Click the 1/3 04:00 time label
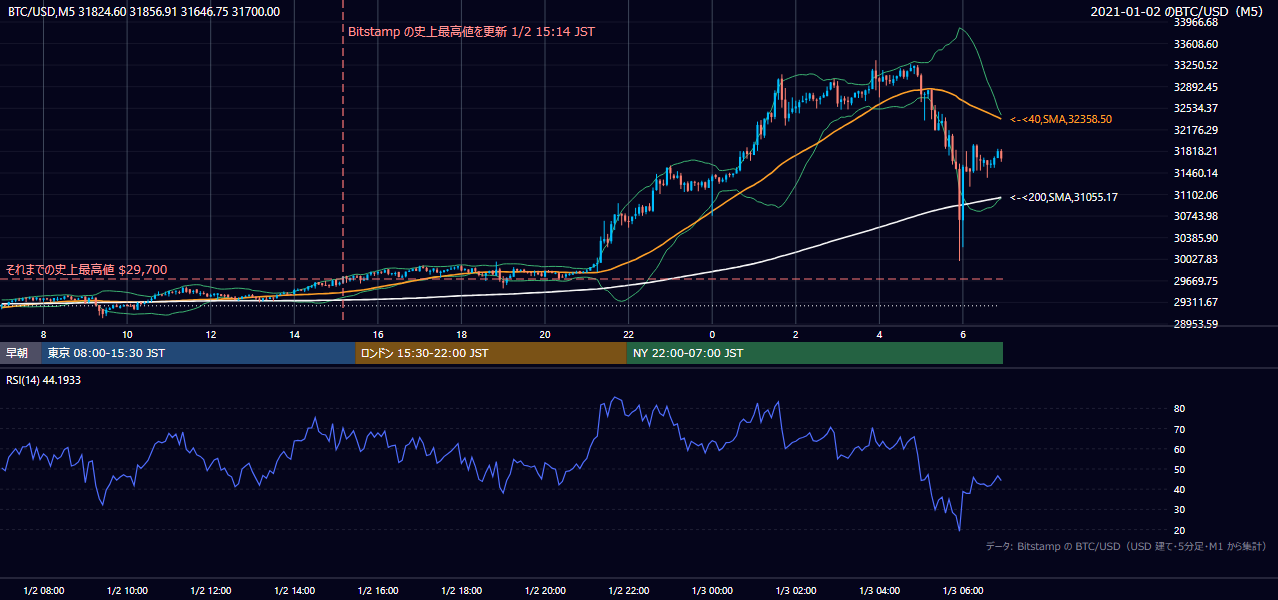Viewport: 1278px width, 600px height. pos(879,590)
